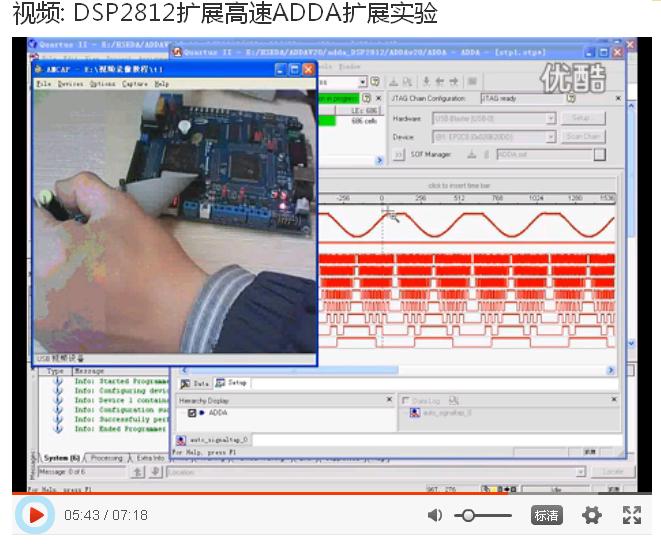
Task: Toggle the Data Log checkbox
Action: tap(406, 400)
